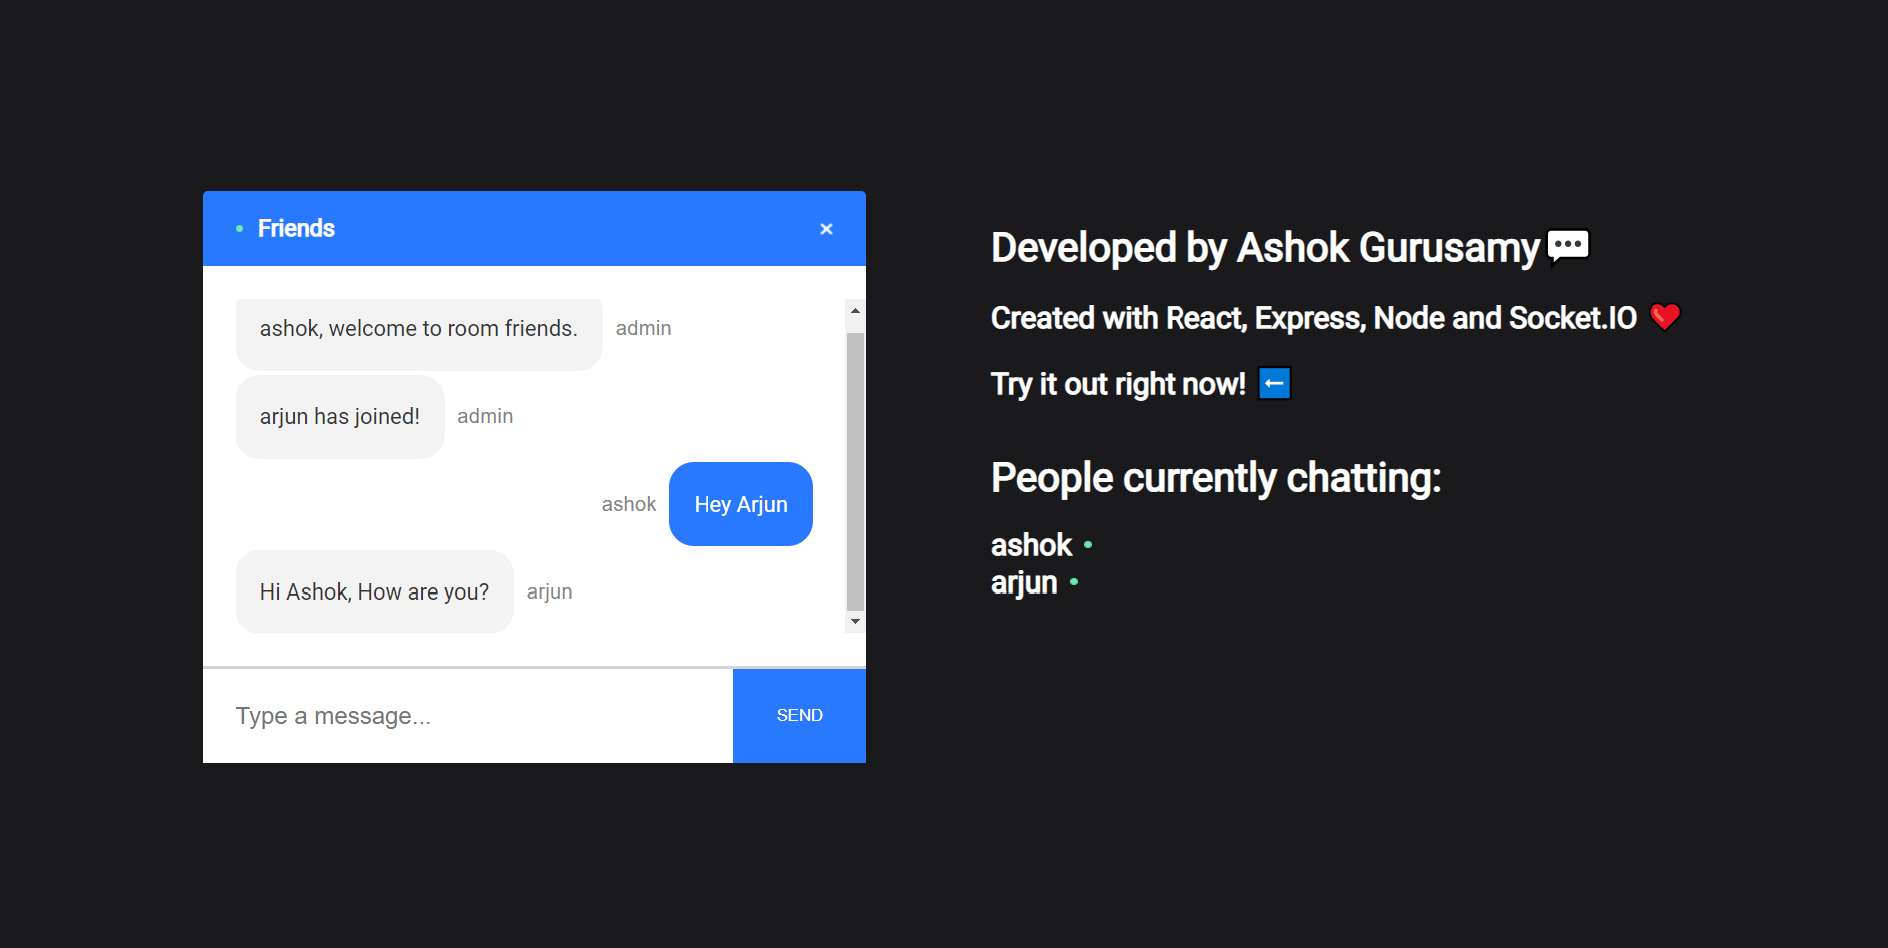The image size is (1888, 948).
Task: Click the left arrow emoji after 'Try it out right now!'
Action: point(1275,383)
